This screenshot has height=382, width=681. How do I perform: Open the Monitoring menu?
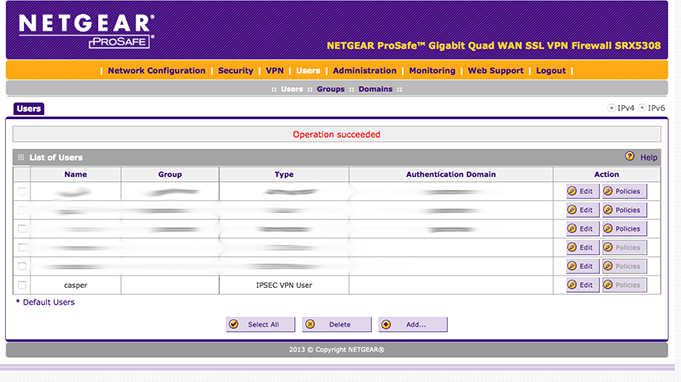[432, 70]
